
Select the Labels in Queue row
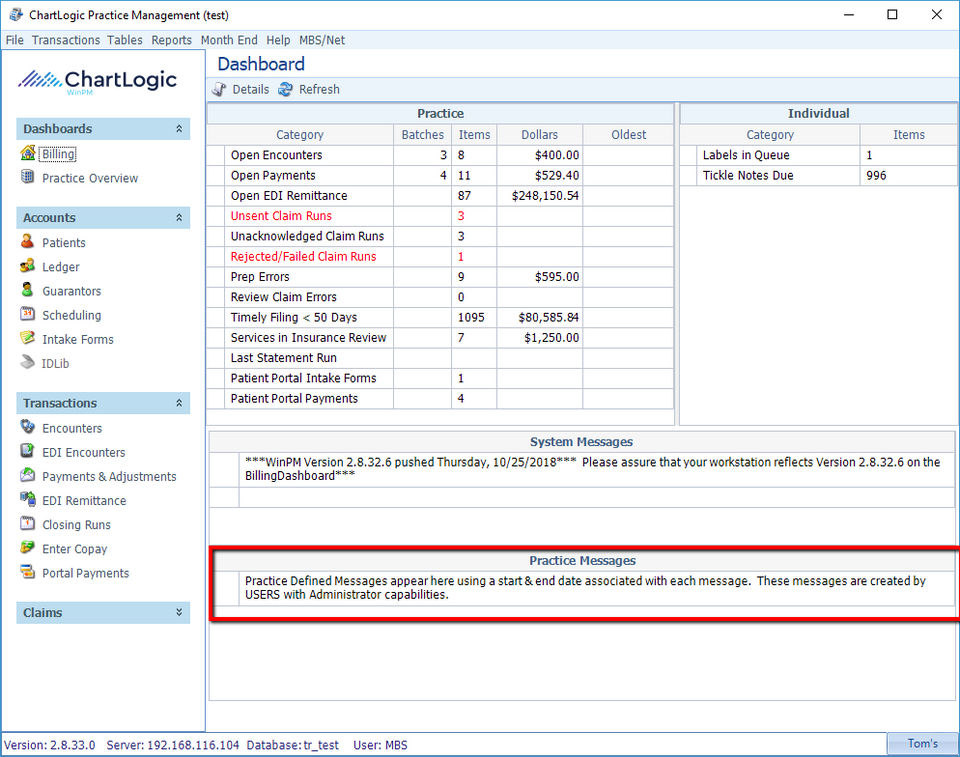(x=818, y=155)
